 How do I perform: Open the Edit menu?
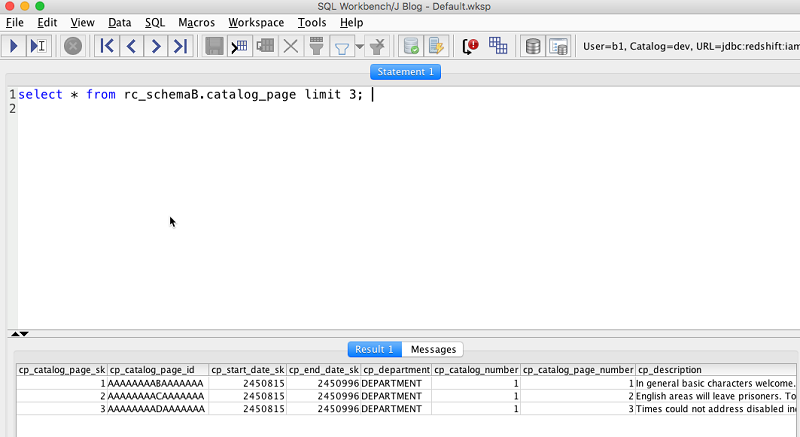[x=47, y=22]
